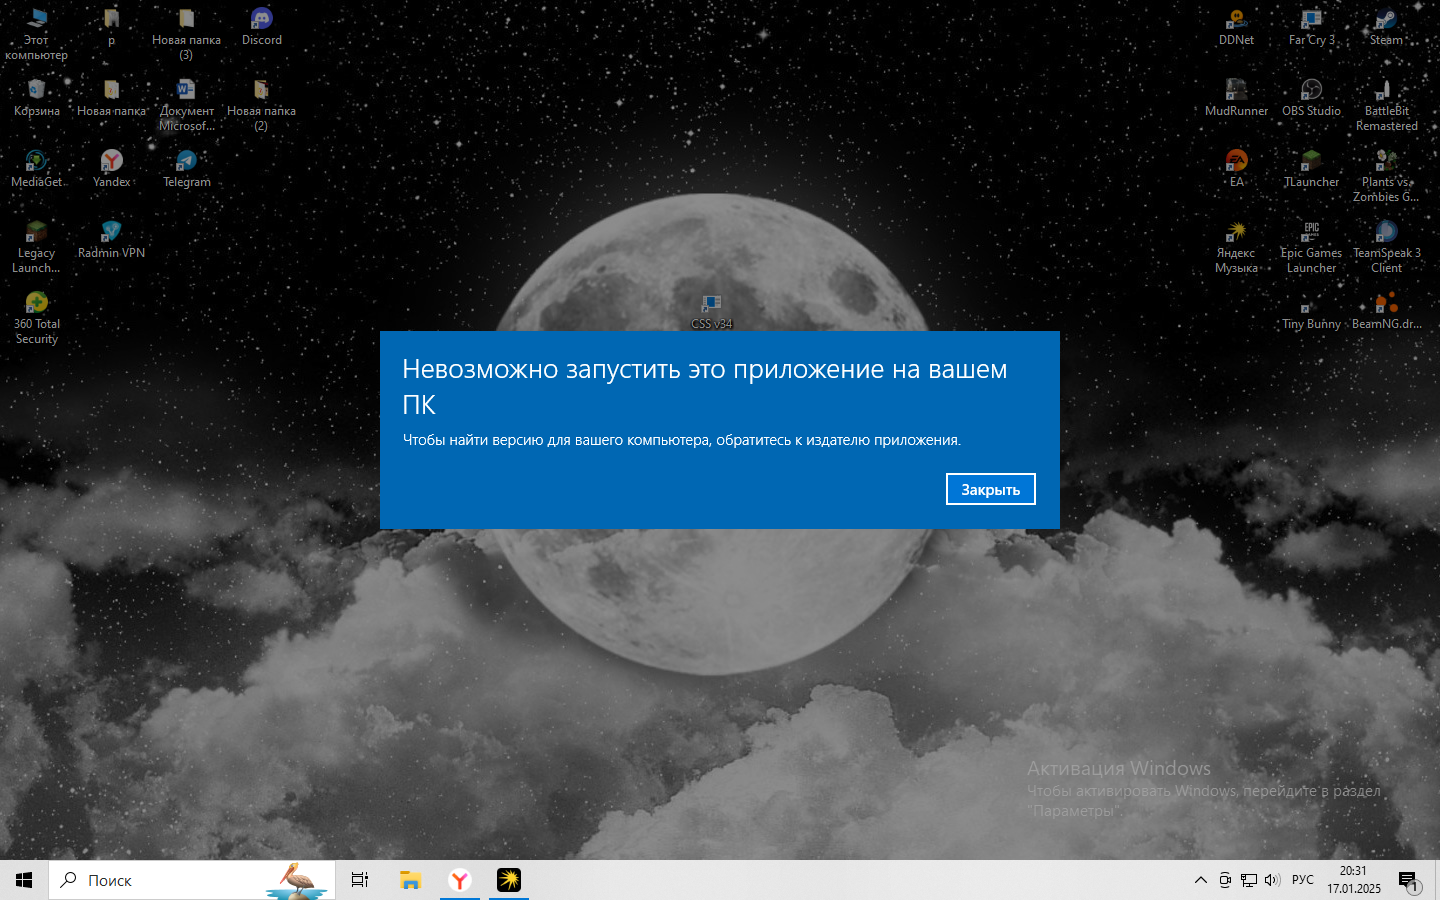This screenshot has height=900, width=1440.
Task: Open the Корзина recycle bin icon
Action: pyautogui.click(x=37, y=92)
